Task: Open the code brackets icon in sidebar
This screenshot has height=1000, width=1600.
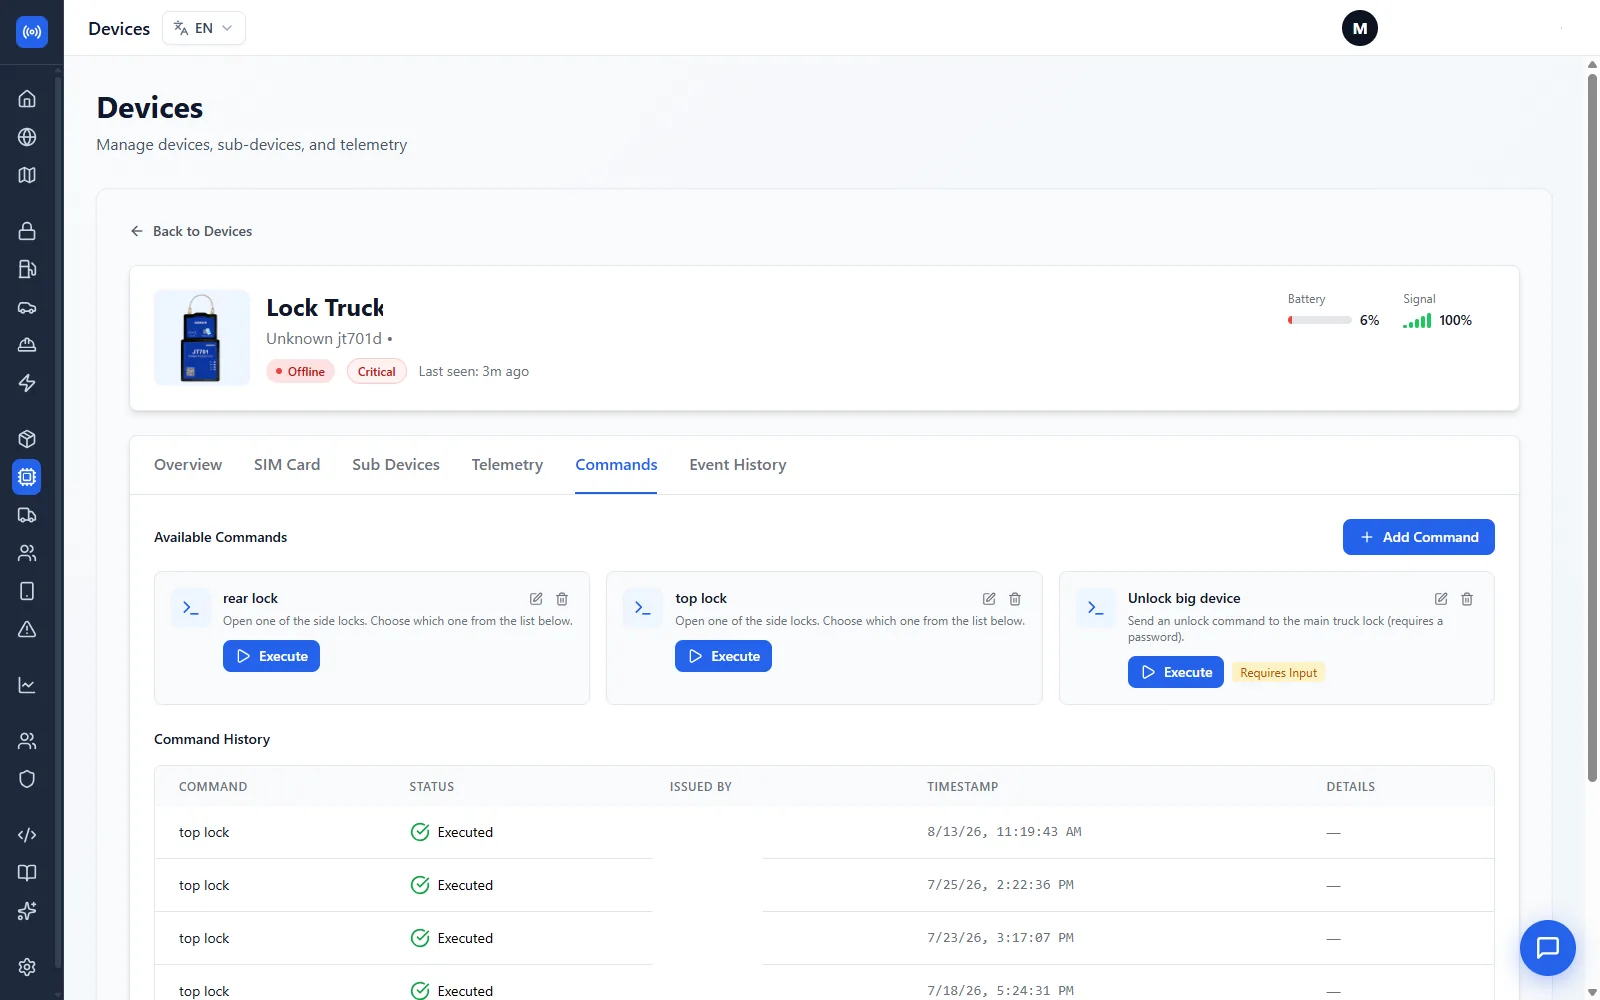Action: tap(27, 835)
